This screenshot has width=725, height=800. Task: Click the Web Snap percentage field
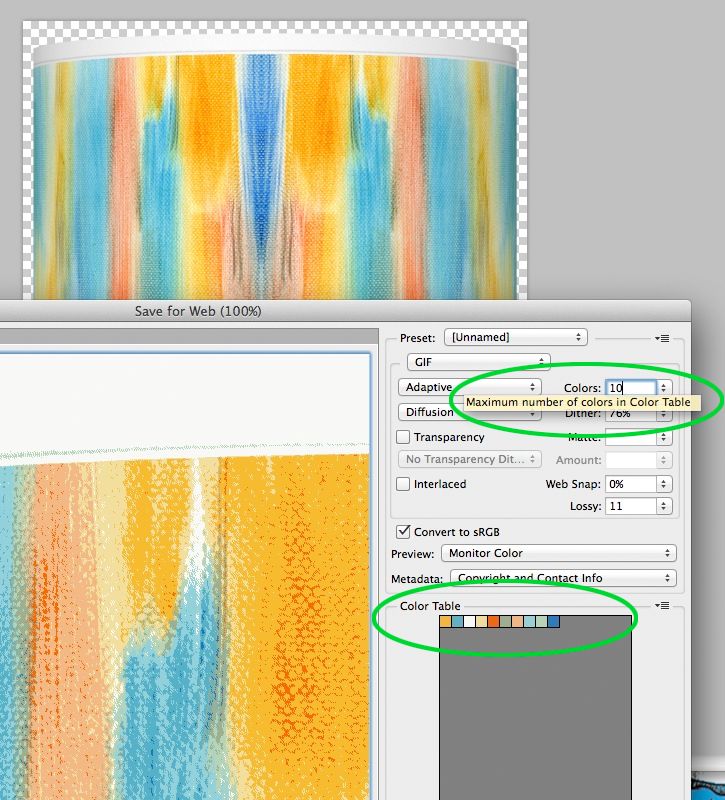tap(629, 484)
